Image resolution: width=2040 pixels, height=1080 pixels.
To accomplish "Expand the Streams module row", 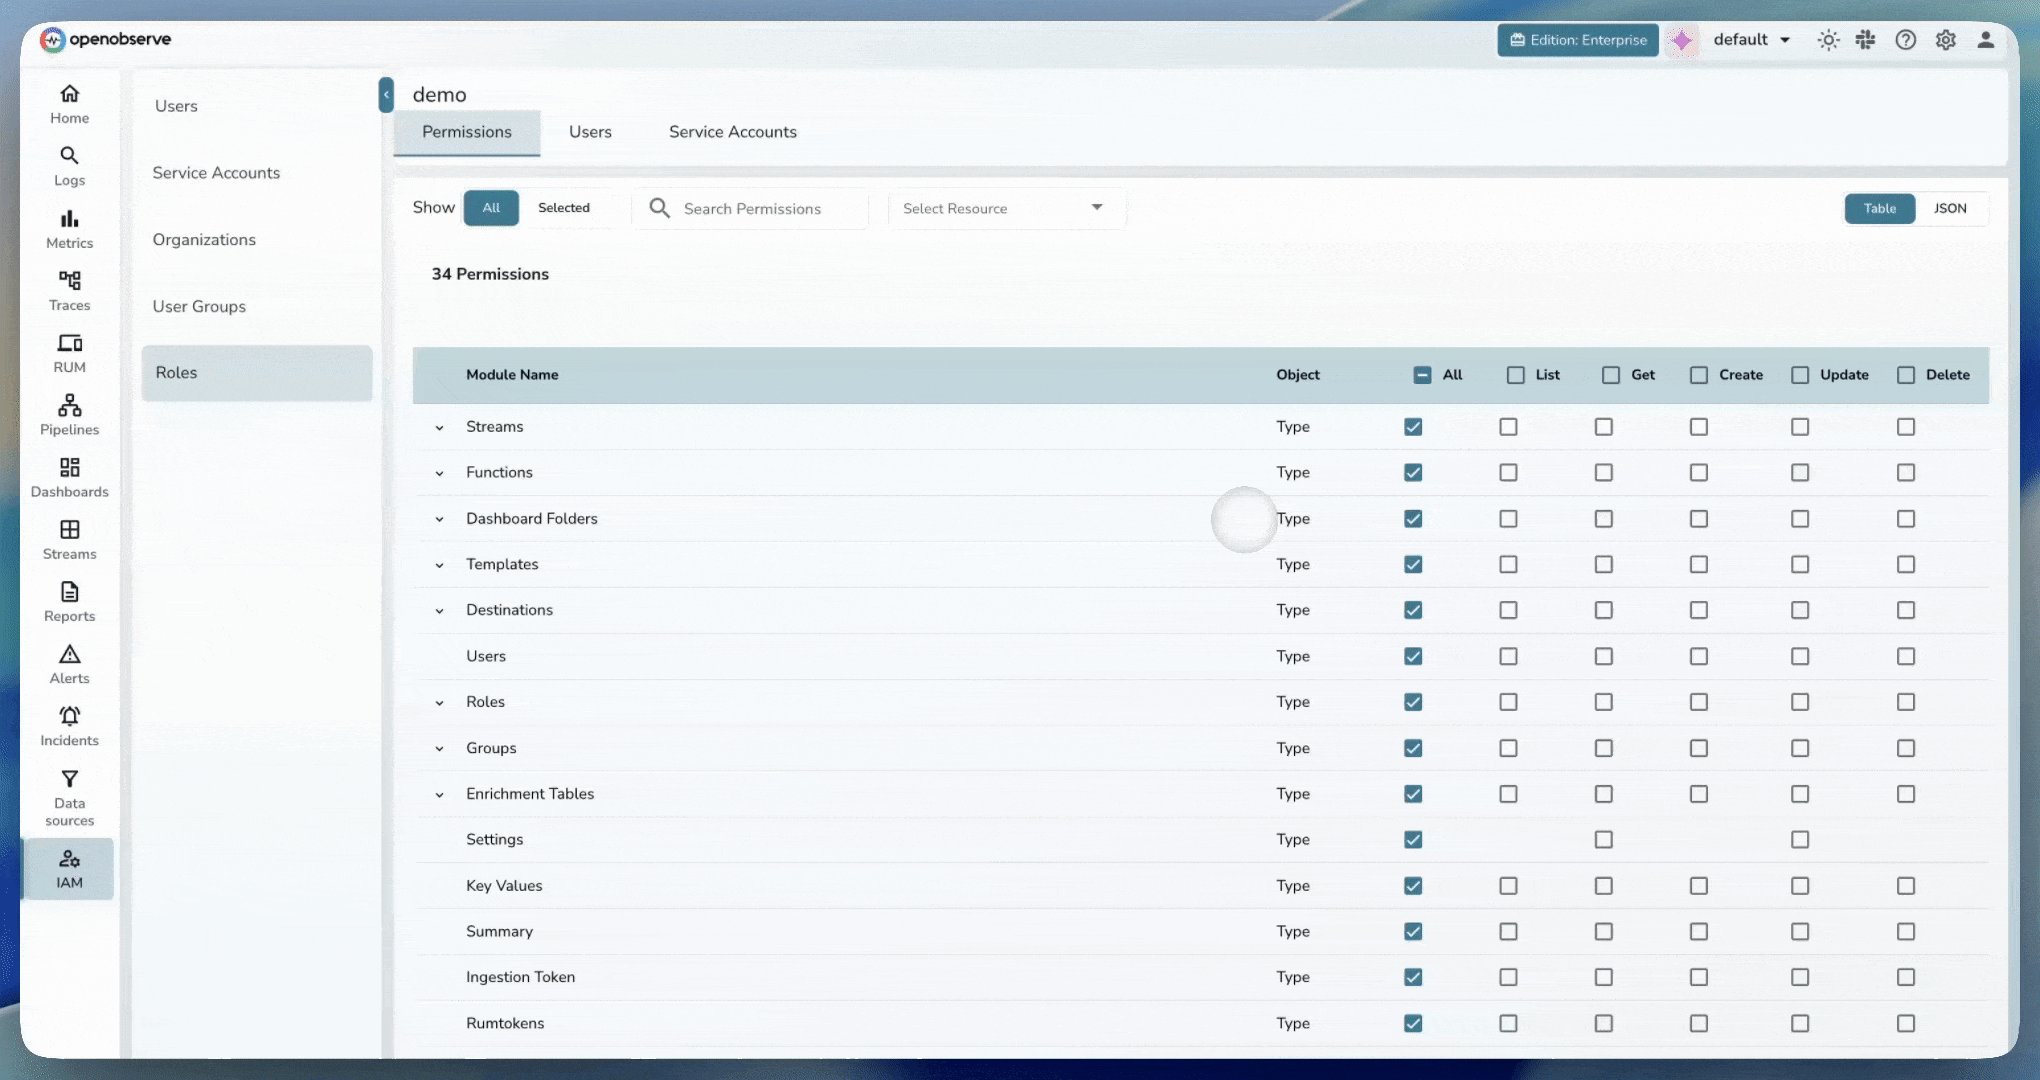I will (x=439, y=428).
